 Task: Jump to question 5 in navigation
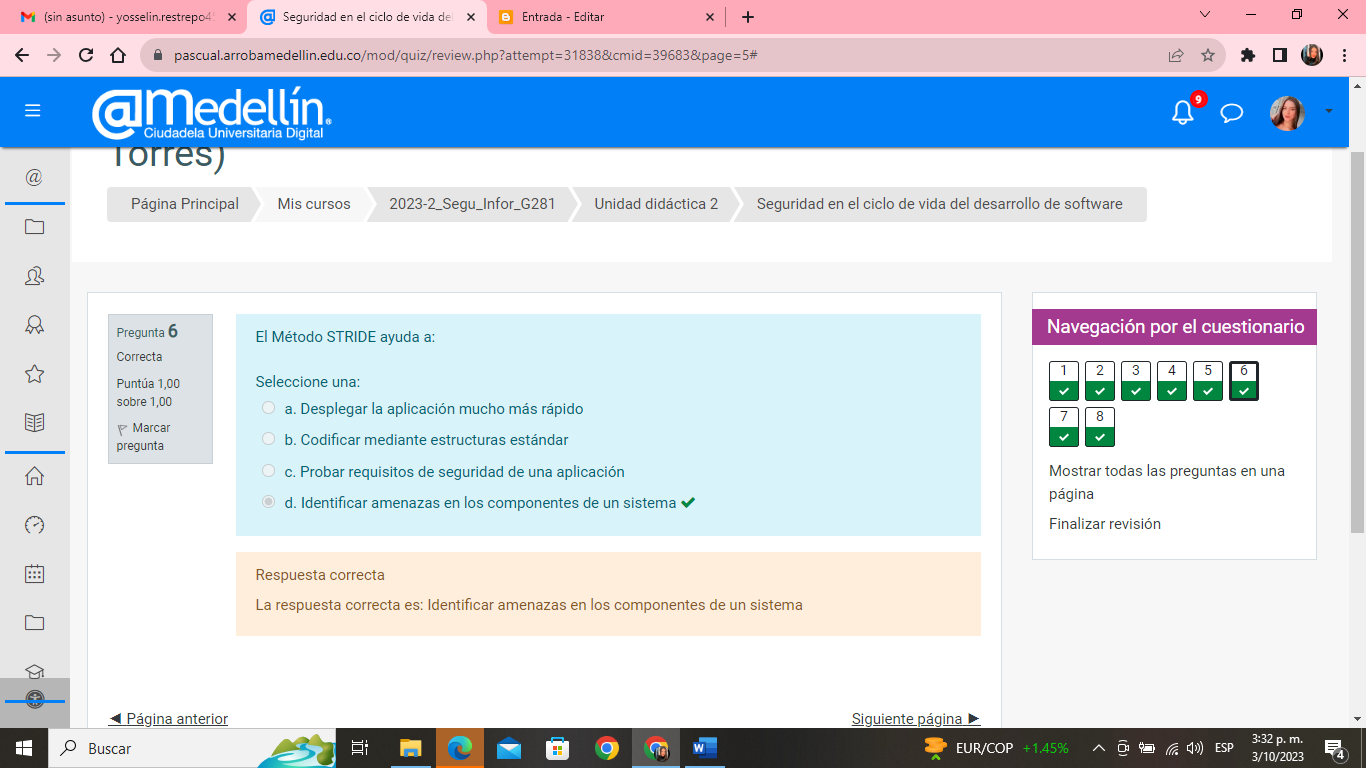click(1208, 381)
